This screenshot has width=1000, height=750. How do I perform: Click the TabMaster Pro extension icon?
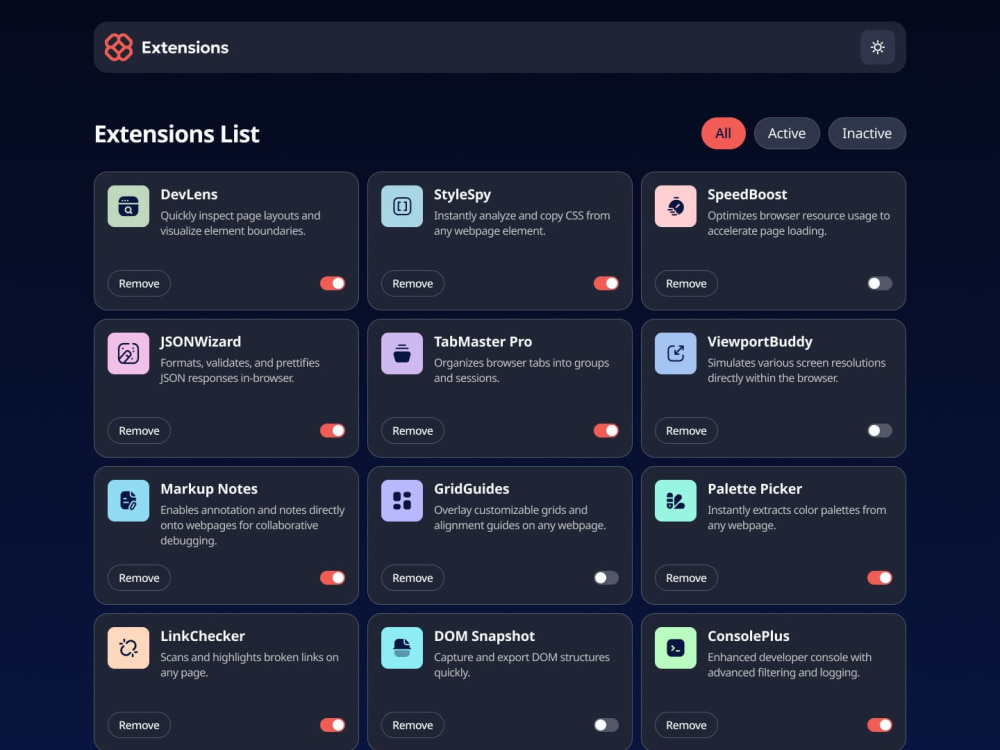402,353
